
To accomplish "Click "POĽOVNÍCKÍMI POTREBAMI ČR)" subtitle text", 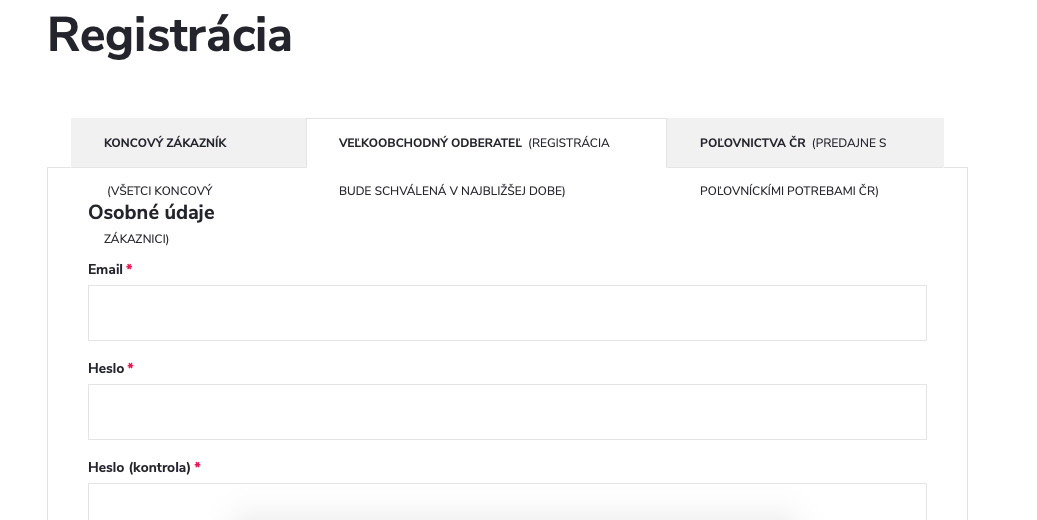I will pos(789,191).
